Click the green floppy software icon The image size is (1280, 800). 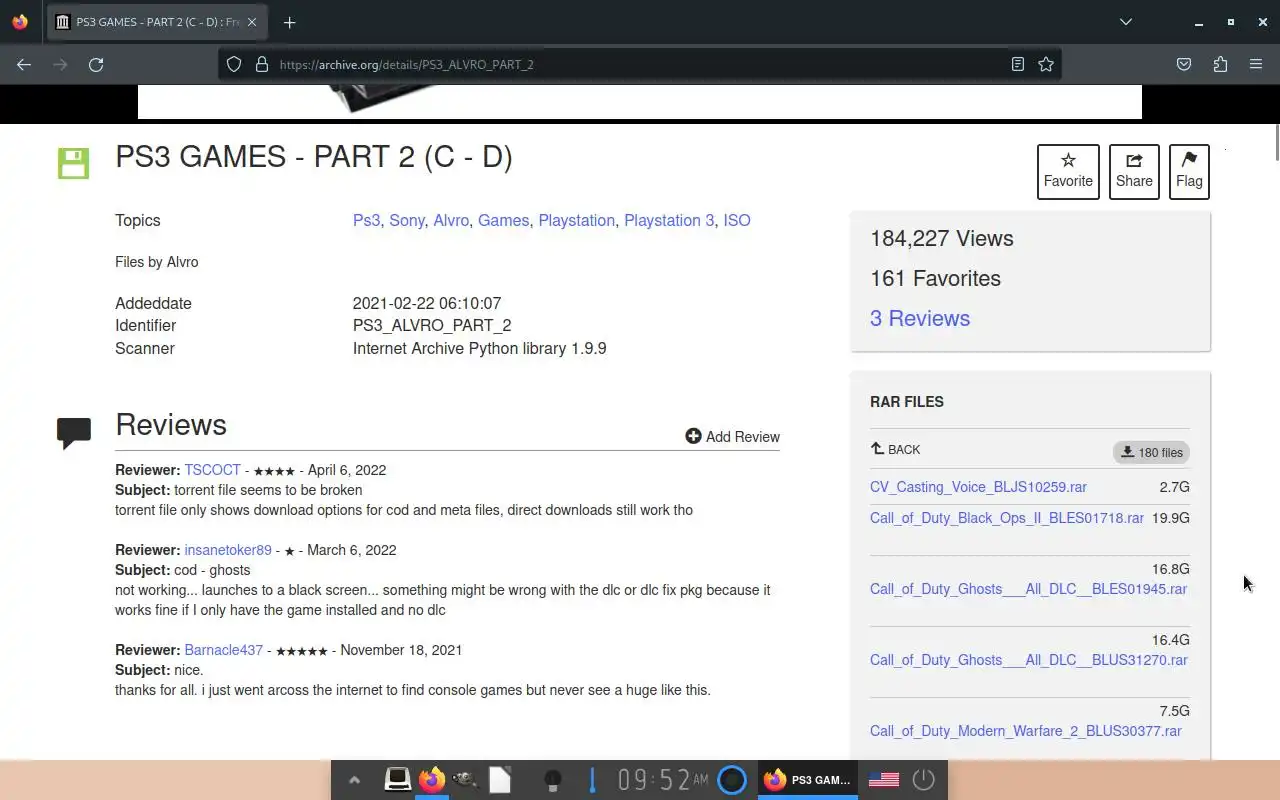(73, 163)
